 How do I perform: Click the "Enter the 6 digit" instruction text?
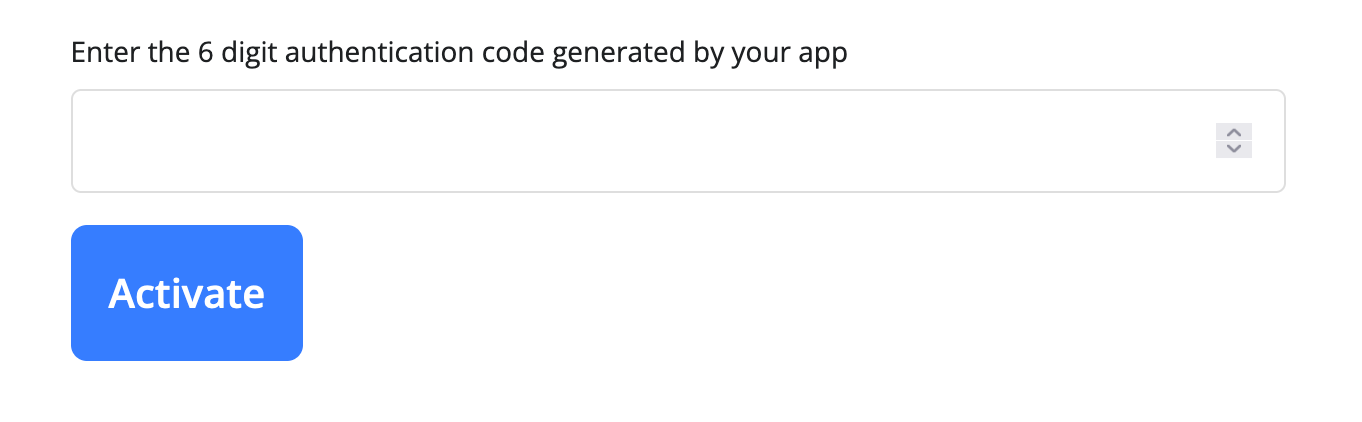pos(459,52)
